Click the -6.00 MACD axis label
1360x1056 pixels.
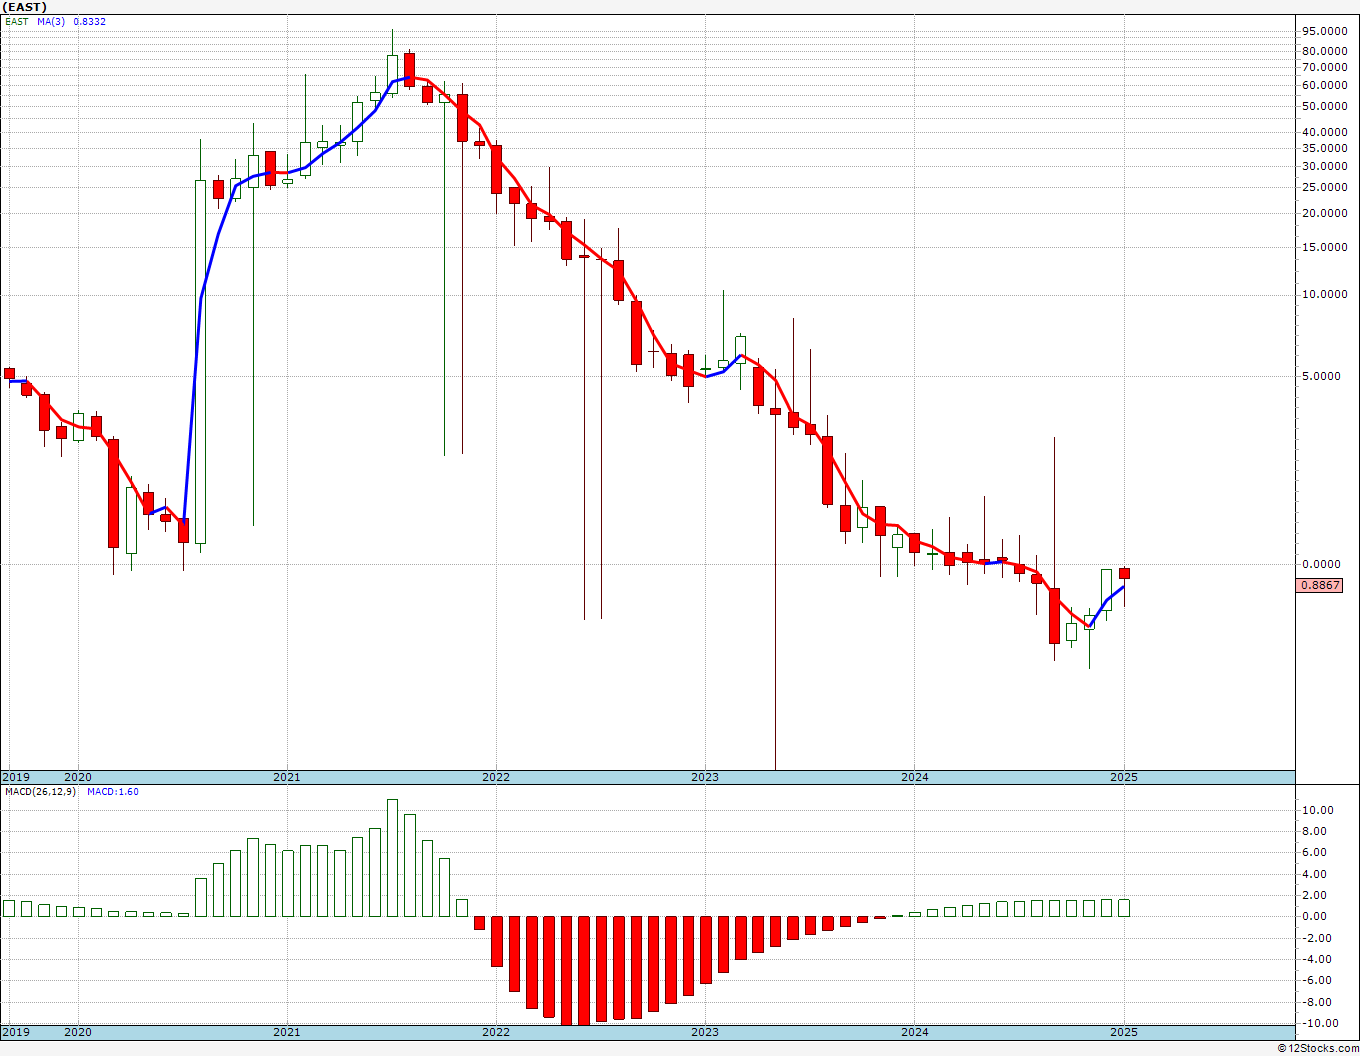click(1317, 980)
